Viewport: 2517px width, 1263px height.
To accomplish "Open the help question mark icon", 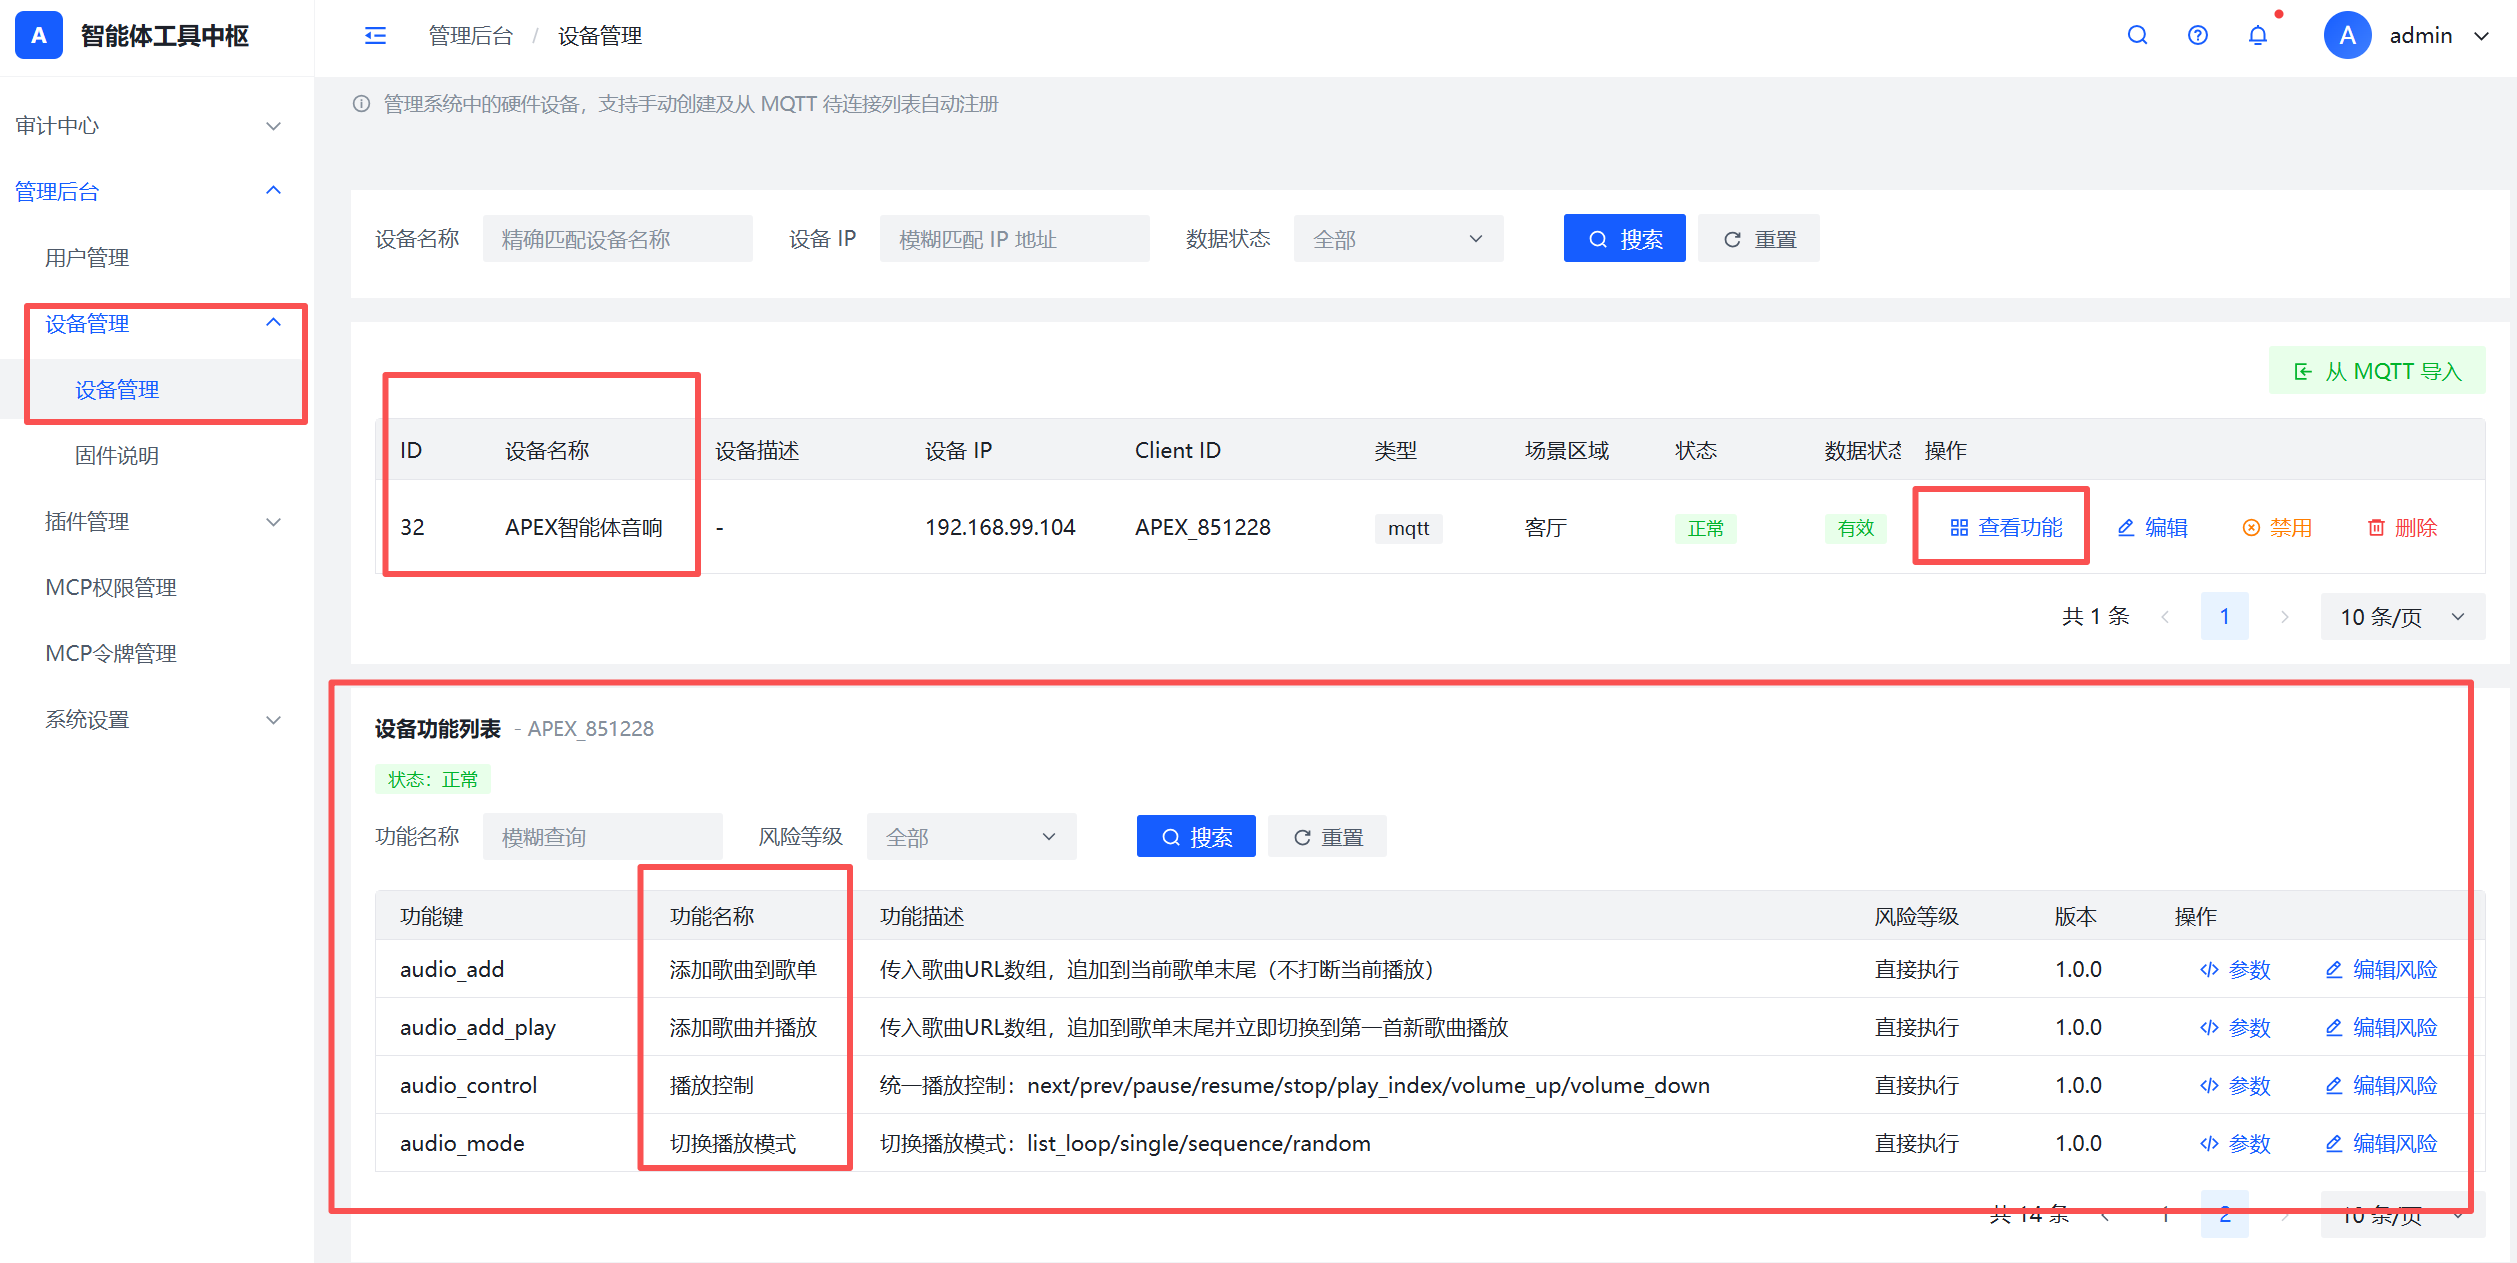I will click(x=2197, y=36).
